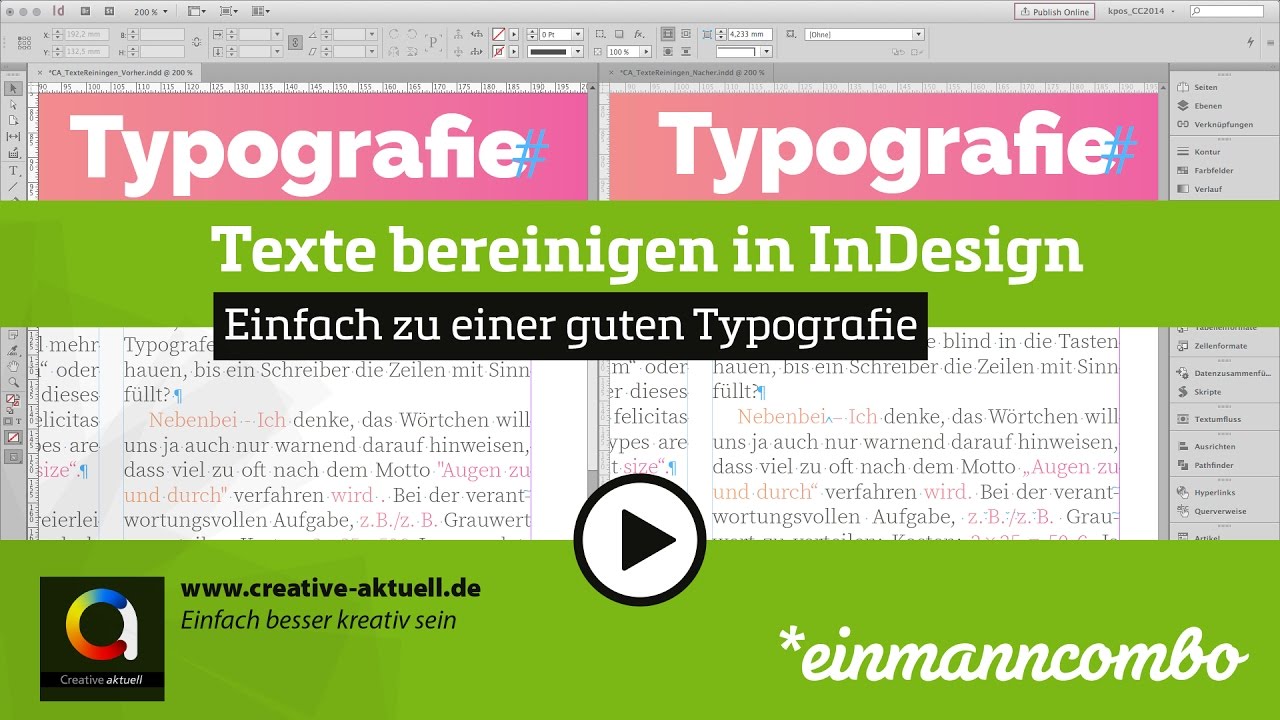Click the stroke weight stepper arrows
Screen dimensions: 1280x720
pos(533,34)
